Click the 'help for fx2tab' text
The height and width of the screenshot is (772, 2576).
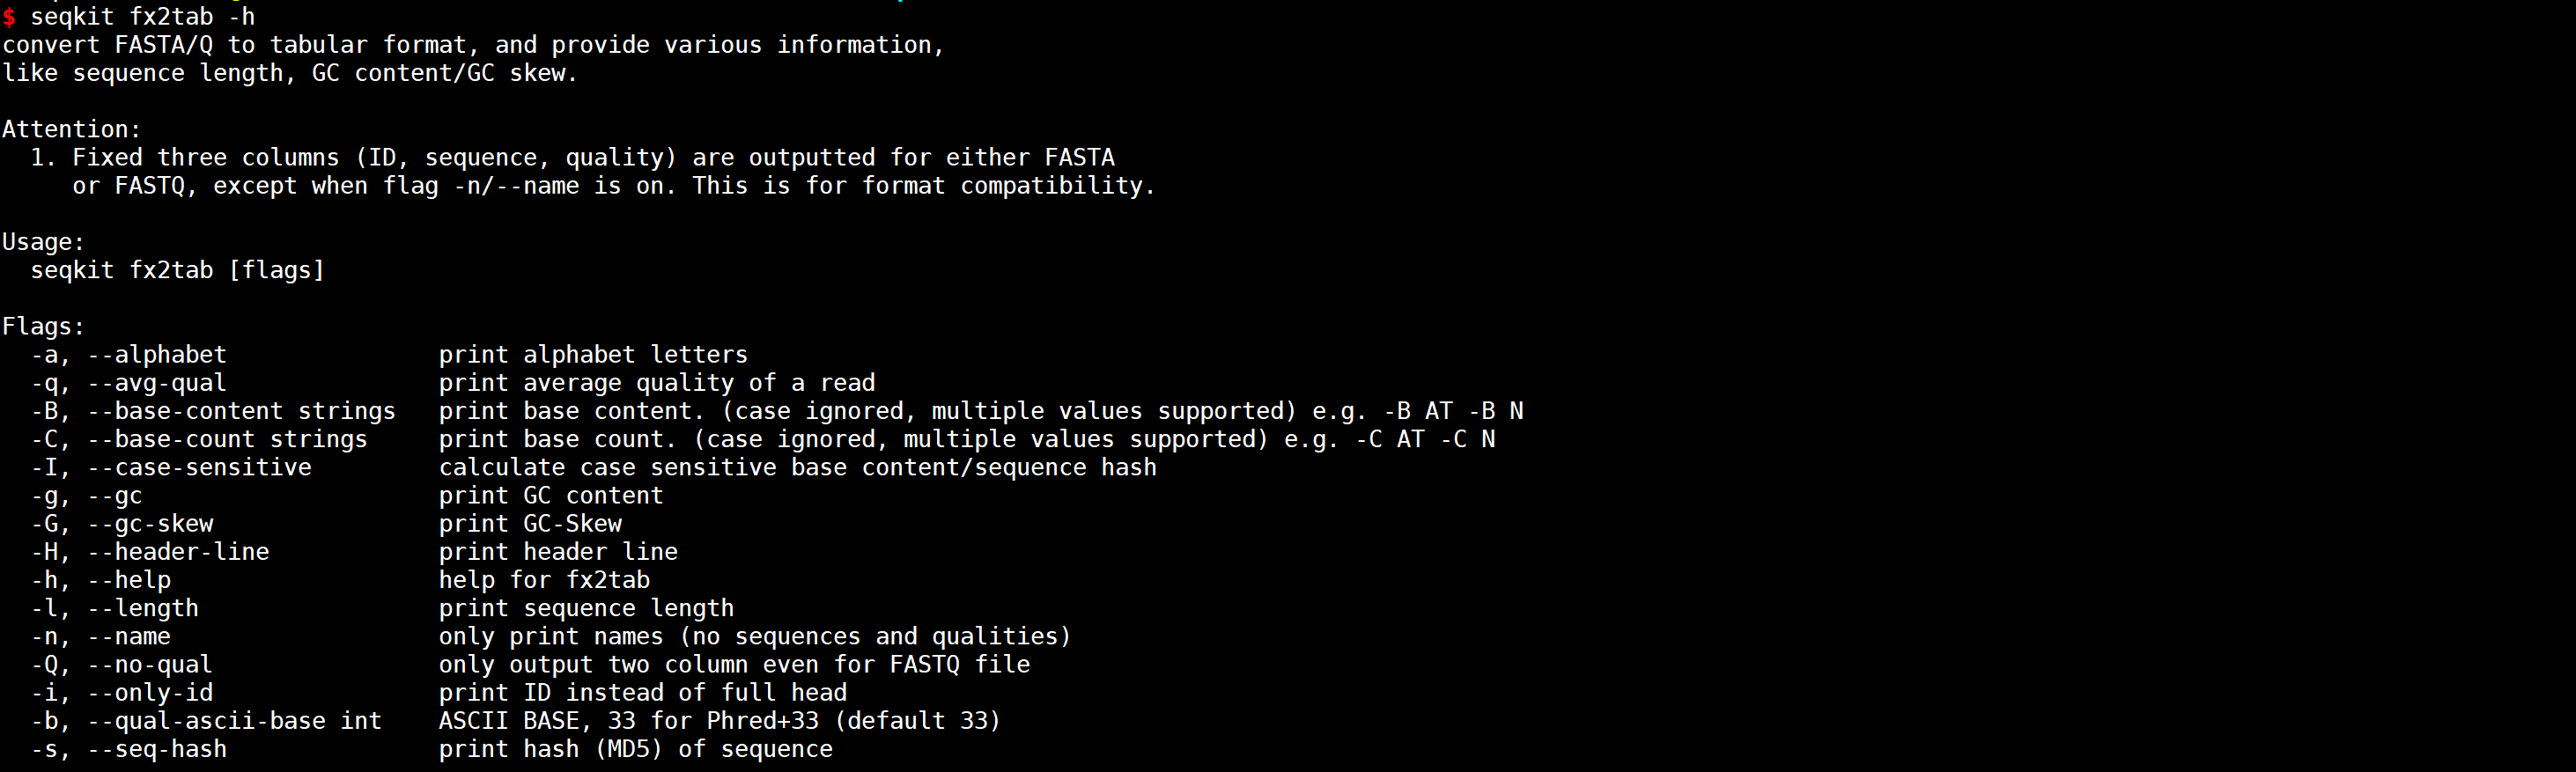pos(544,580)
